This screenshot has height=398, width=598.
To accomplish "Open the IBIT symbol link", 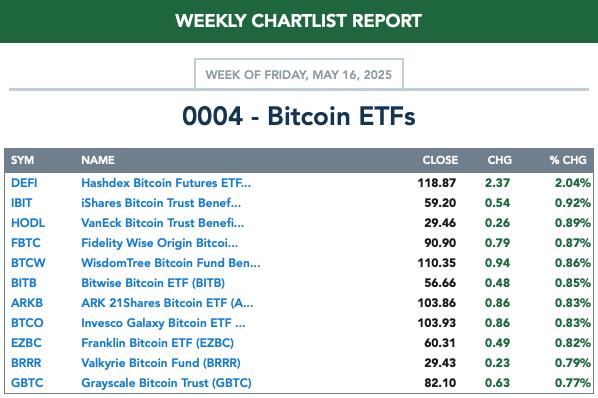I will click(21, 203).
